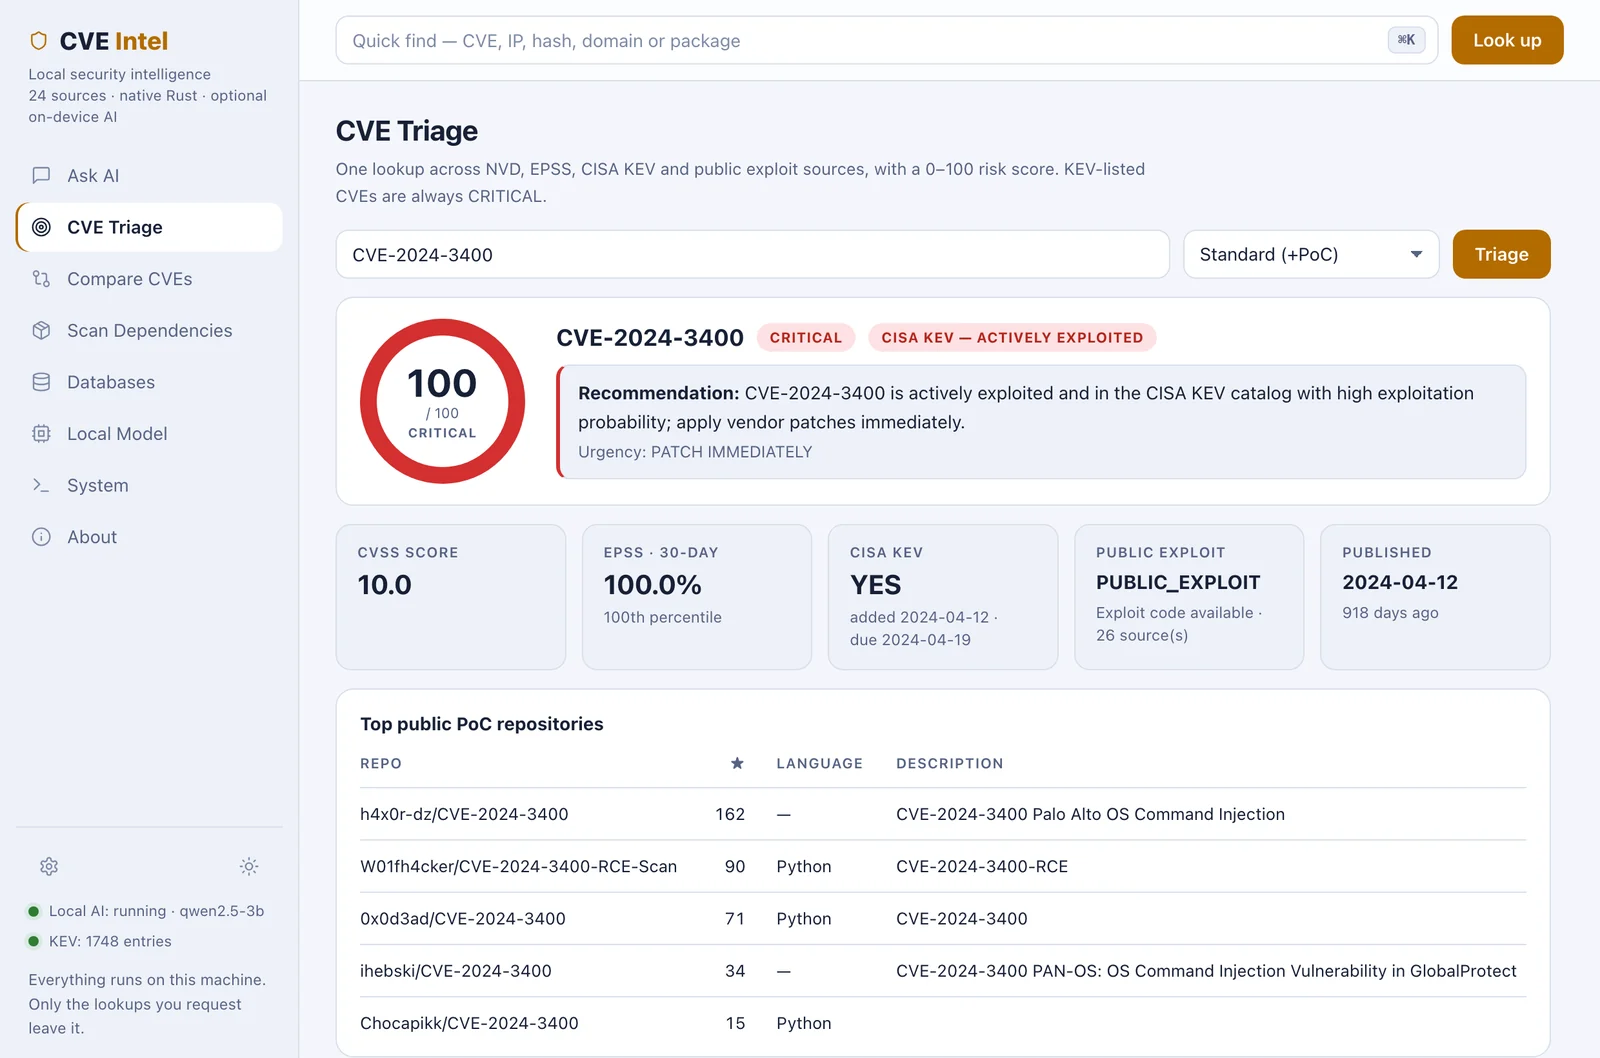Click the DESCRIPTION column header
Viewport: 1600px width, 1058px height.
[949, 763]
